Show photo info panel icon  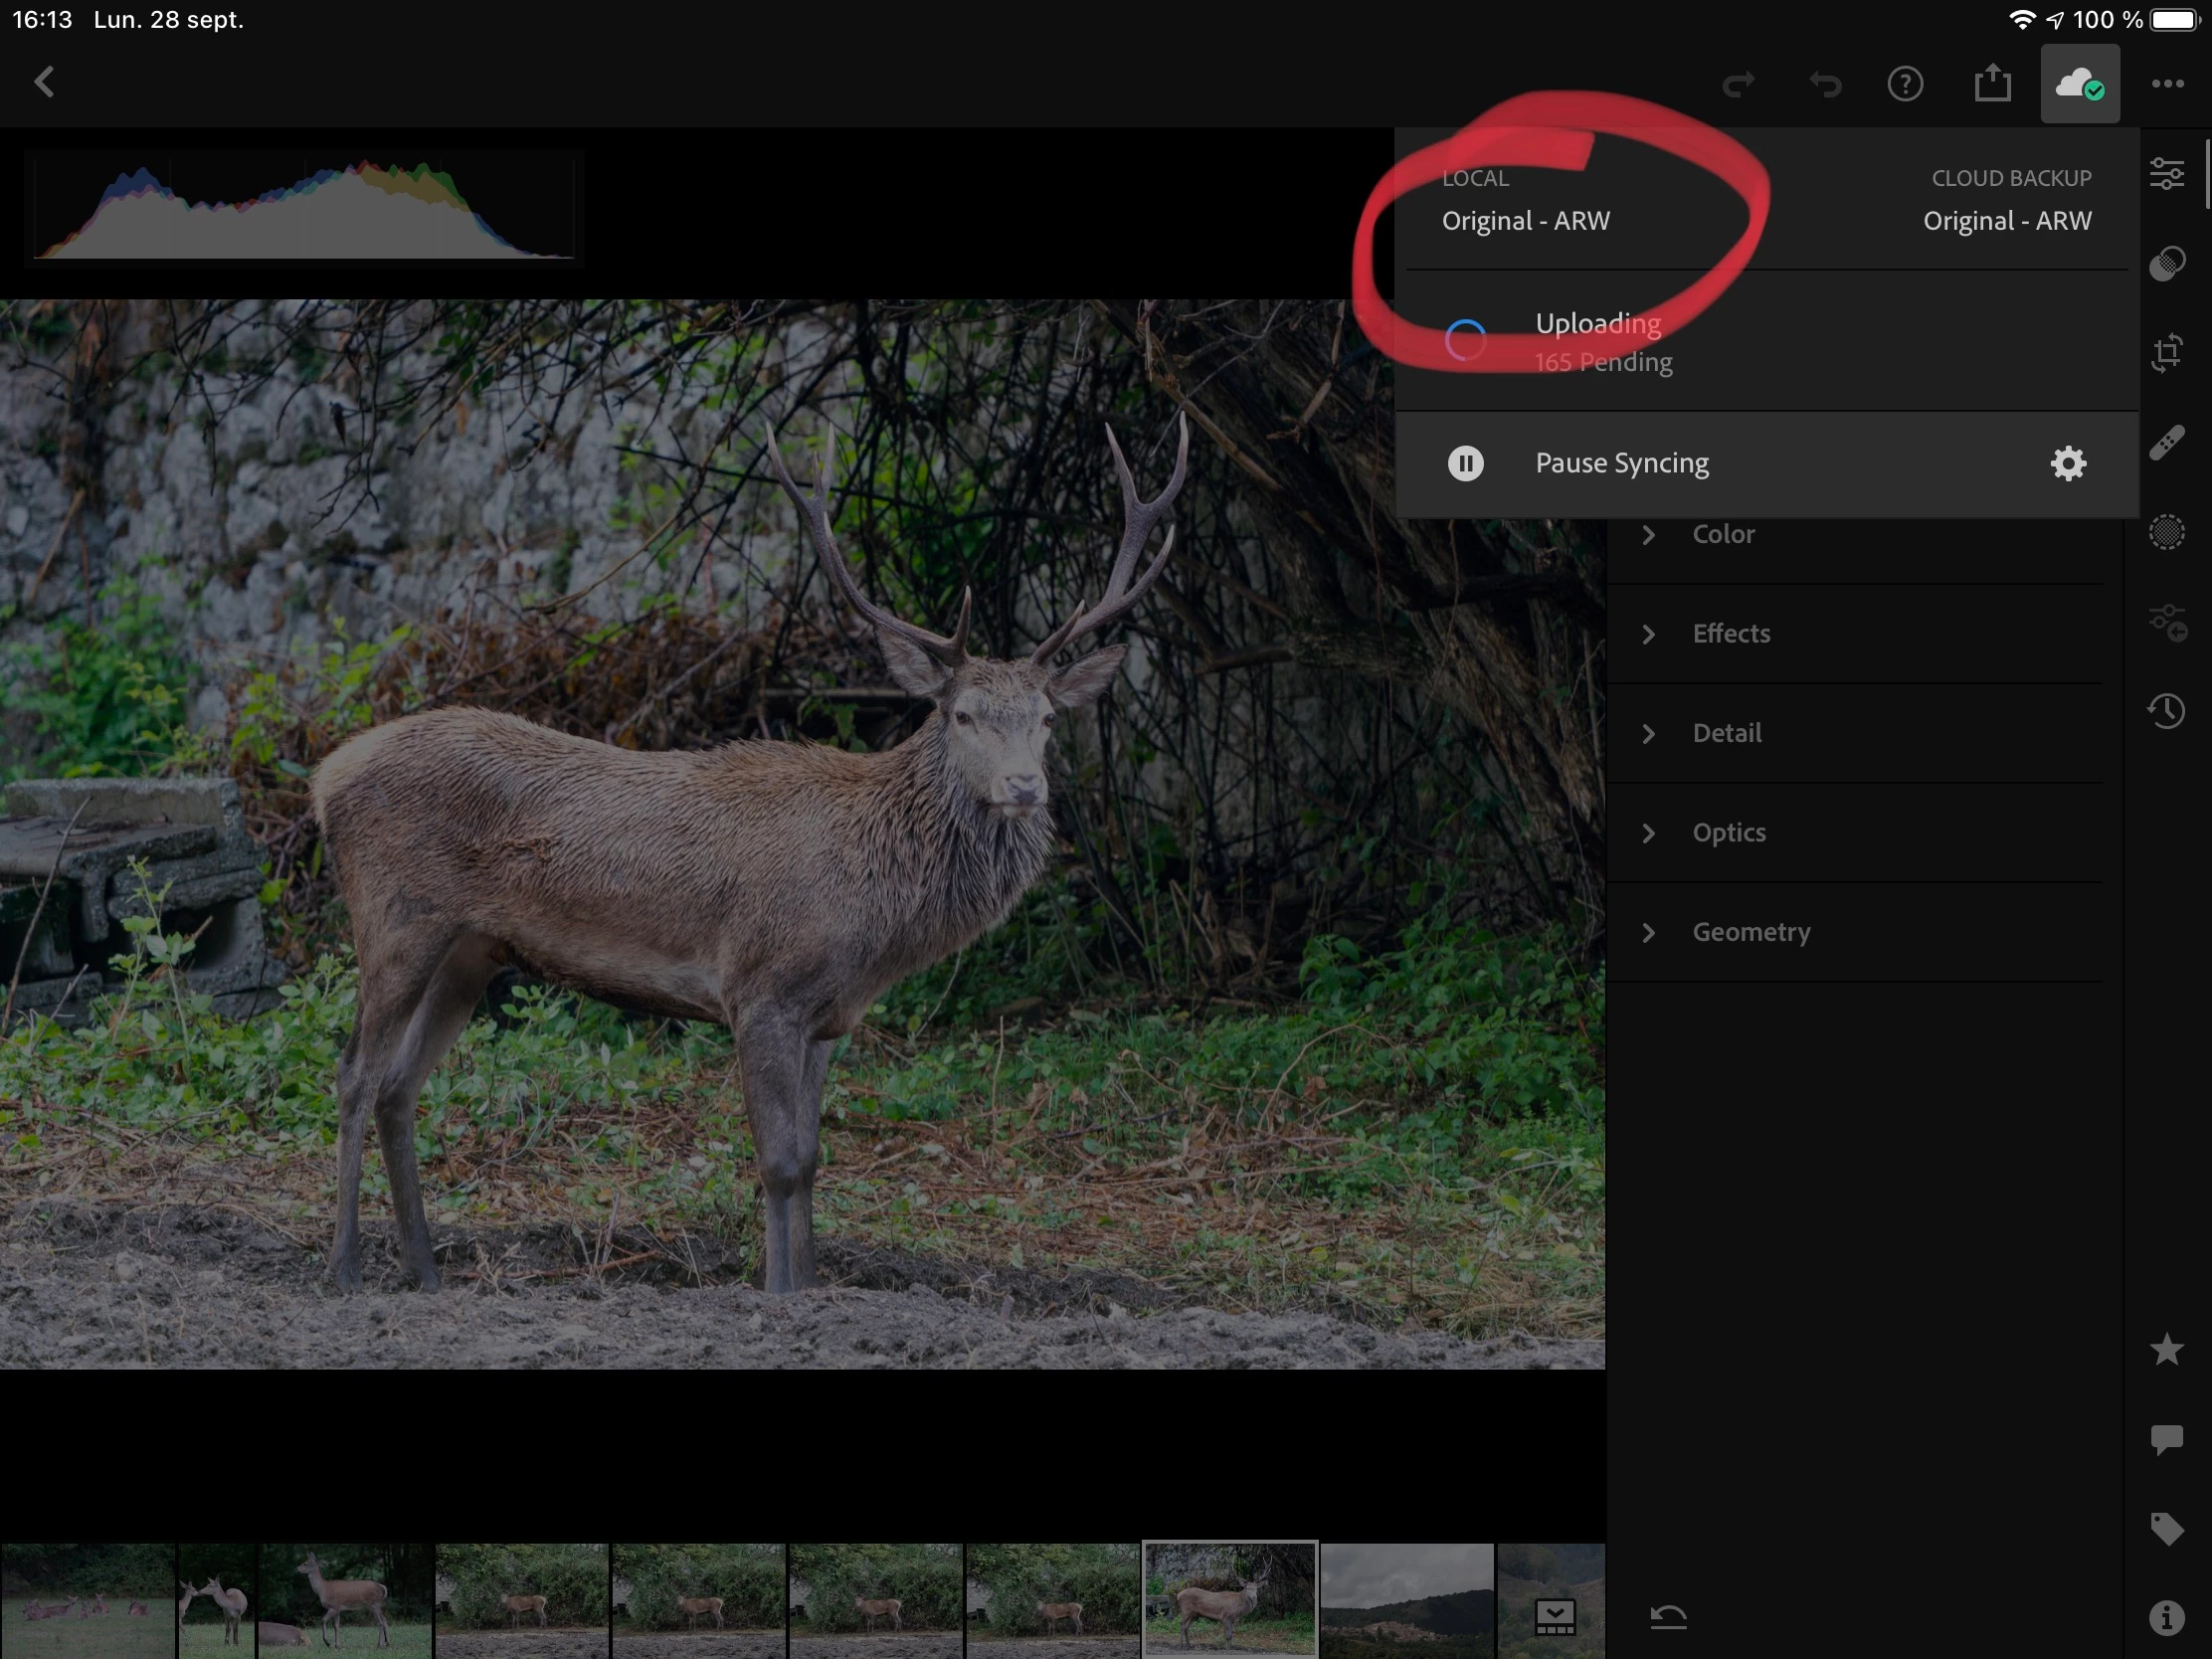coord(2167,1617)
